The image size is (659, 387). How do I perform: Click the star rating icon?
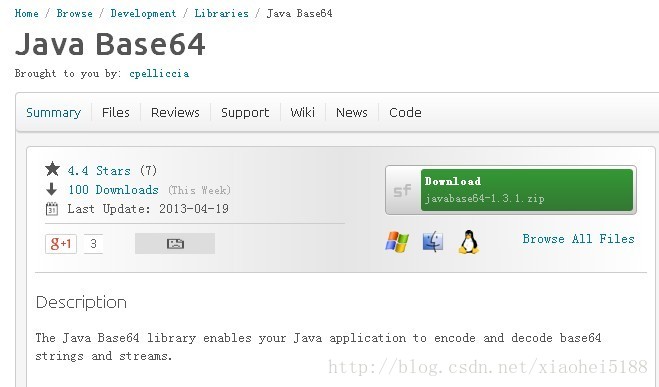(53, 169)
